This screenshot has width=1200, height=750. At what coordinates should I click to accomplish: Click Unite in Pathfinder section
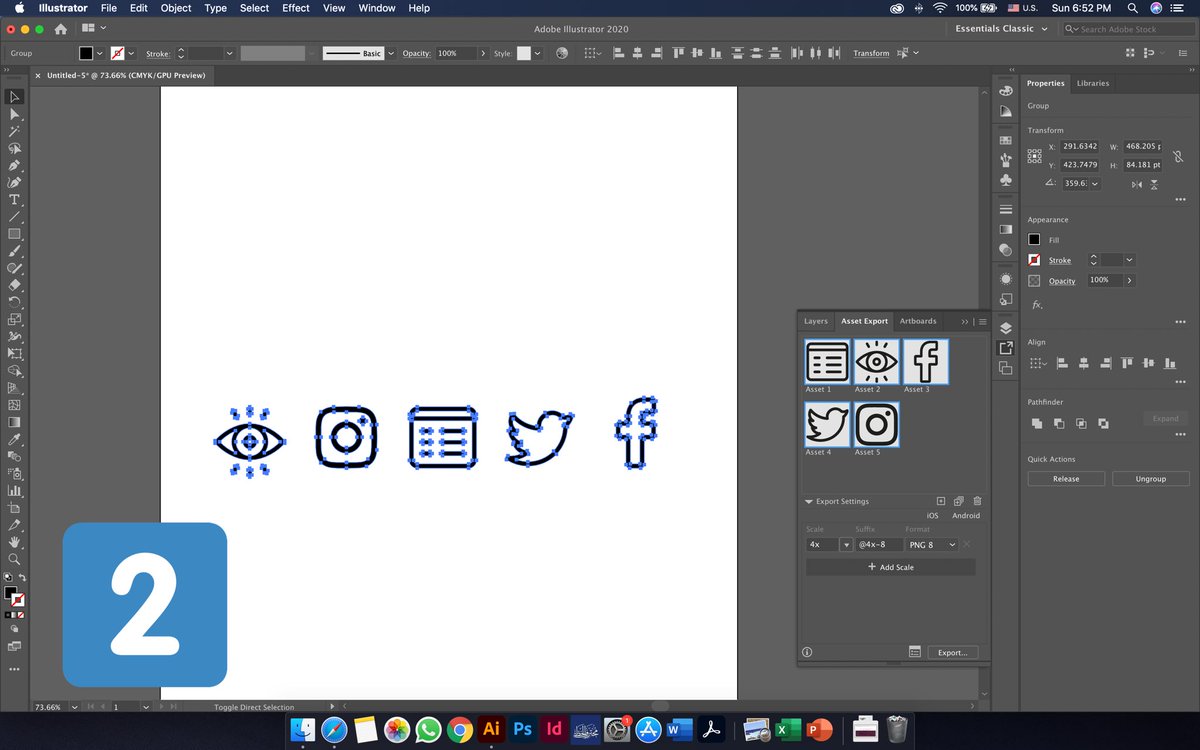1037,423
